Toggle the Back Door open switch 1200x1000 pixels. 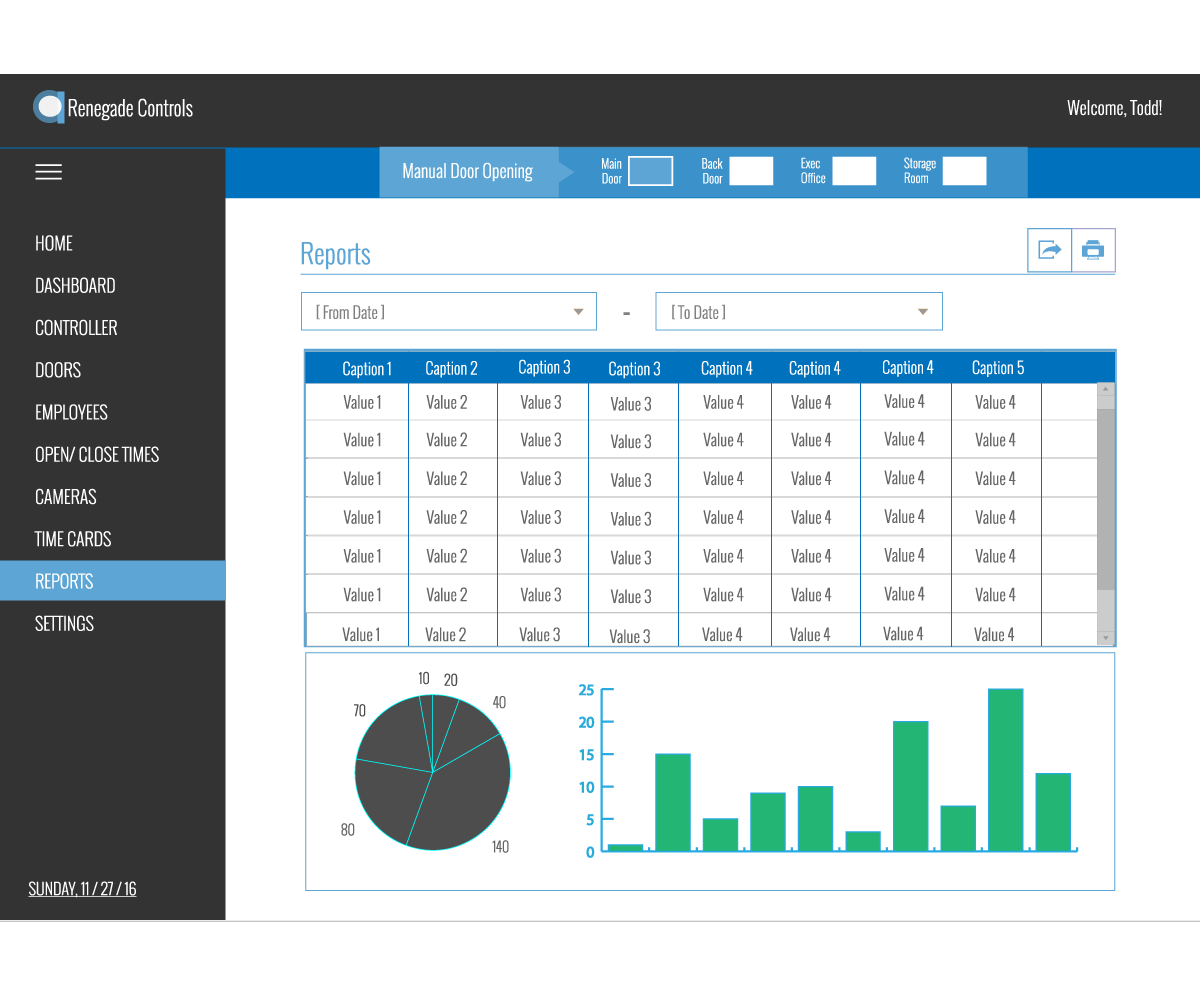(x=751, y=171)
